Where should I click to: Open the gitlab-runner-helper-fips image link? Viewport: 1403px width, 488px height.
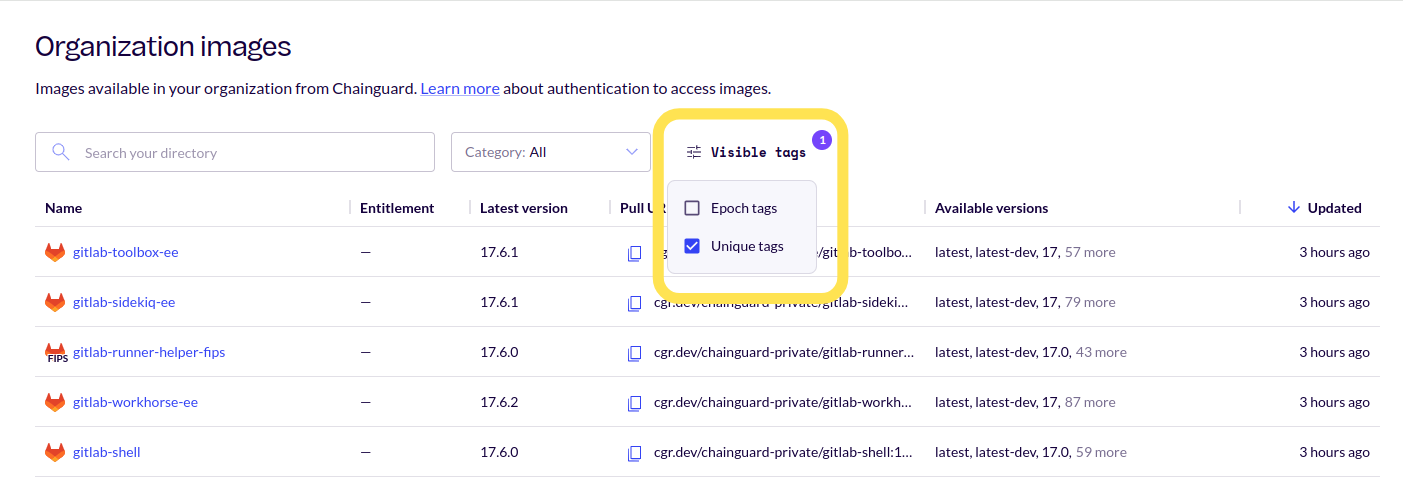(x=149, y=352)
